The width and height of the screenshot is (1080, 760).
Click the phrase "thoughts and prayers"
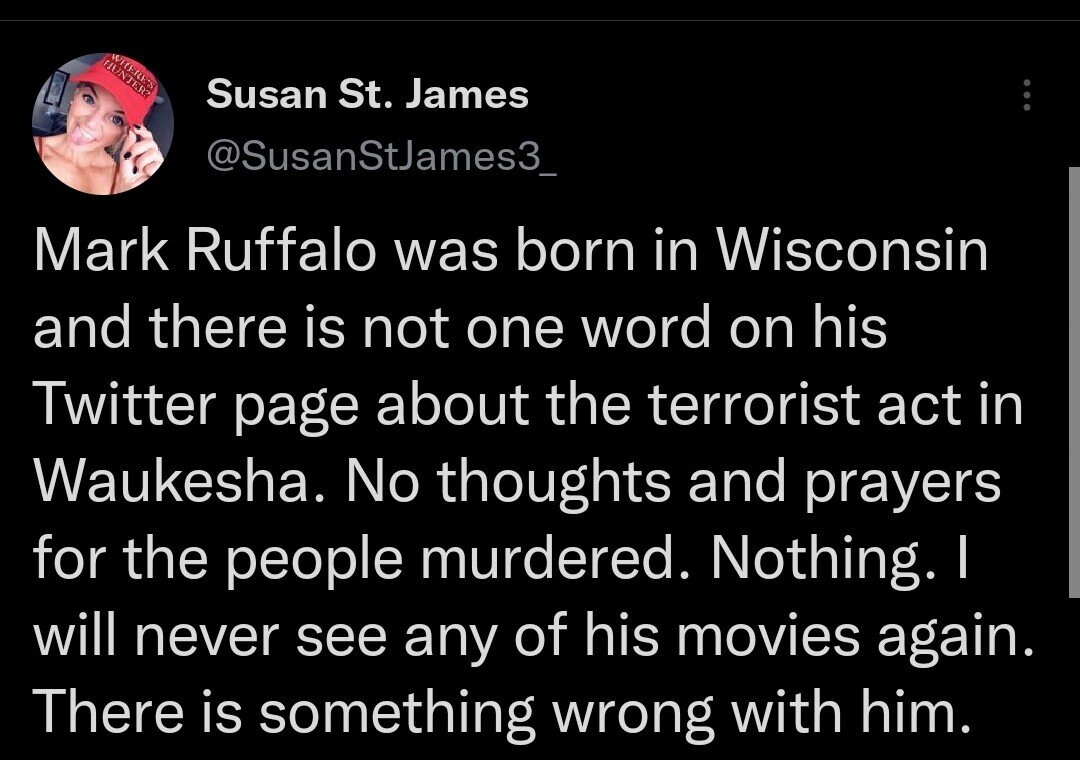coord(718,482)
